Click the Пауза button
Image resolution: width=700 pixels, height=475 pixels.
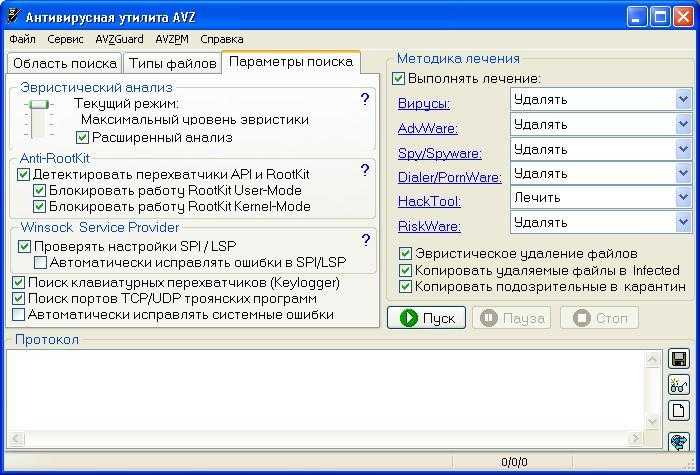512,318
